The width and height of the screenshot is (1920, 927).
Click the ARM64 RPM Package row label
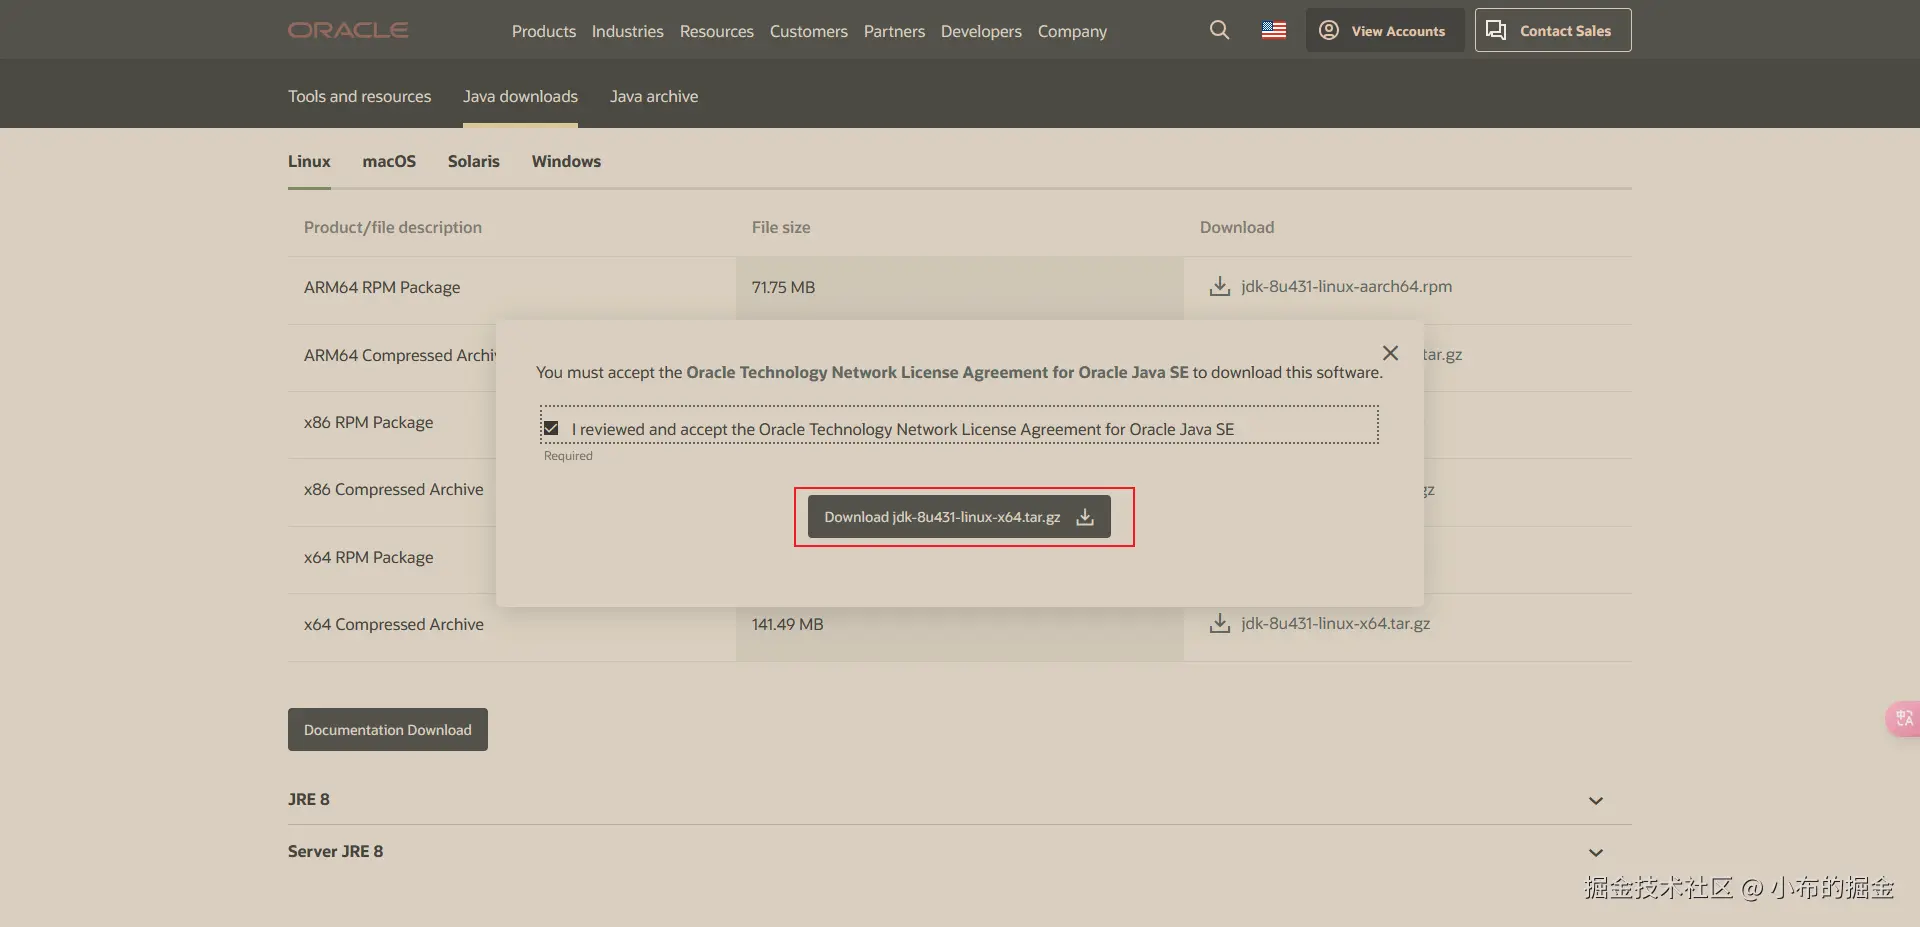pos(382,287)
